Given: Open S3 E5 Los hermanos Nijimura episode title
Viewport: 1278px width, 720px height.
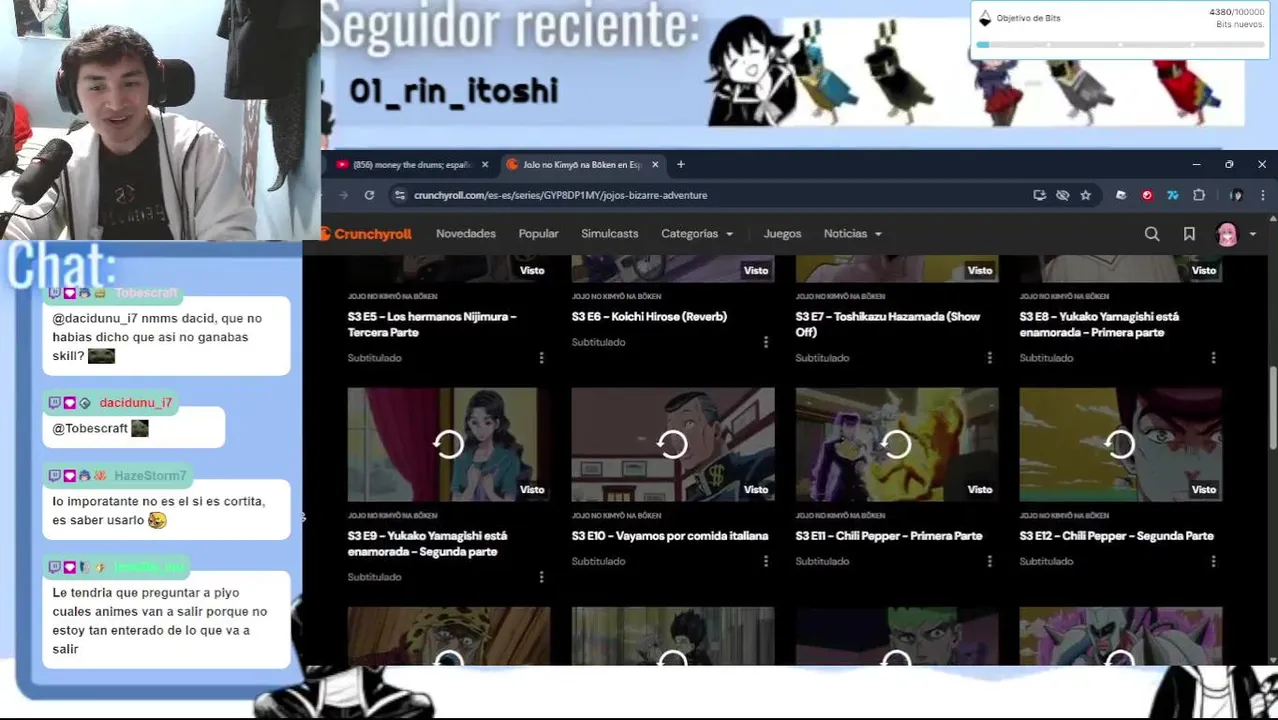Looking at the screenshot, I should pyautogui.click(x=432, y=324).
